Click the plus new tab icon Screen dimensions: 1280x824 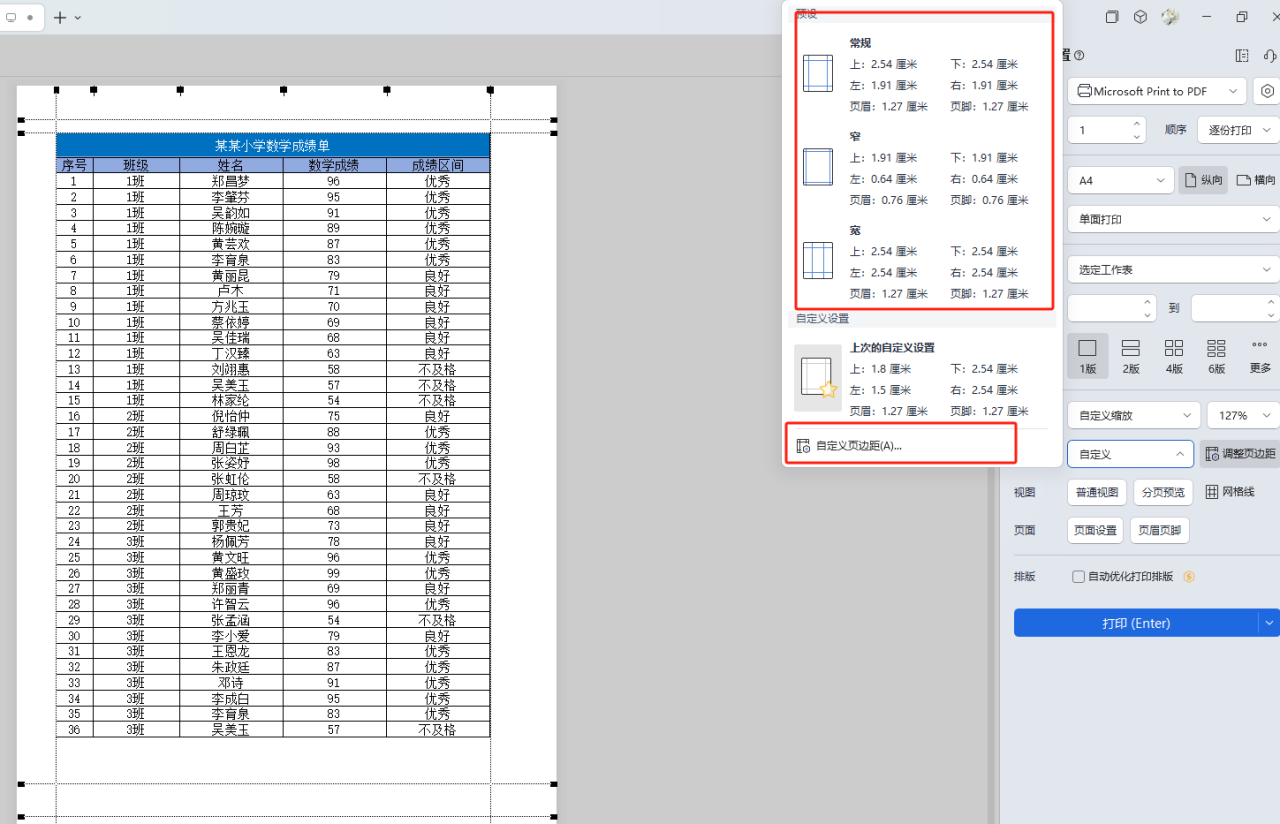coord(60,17)
